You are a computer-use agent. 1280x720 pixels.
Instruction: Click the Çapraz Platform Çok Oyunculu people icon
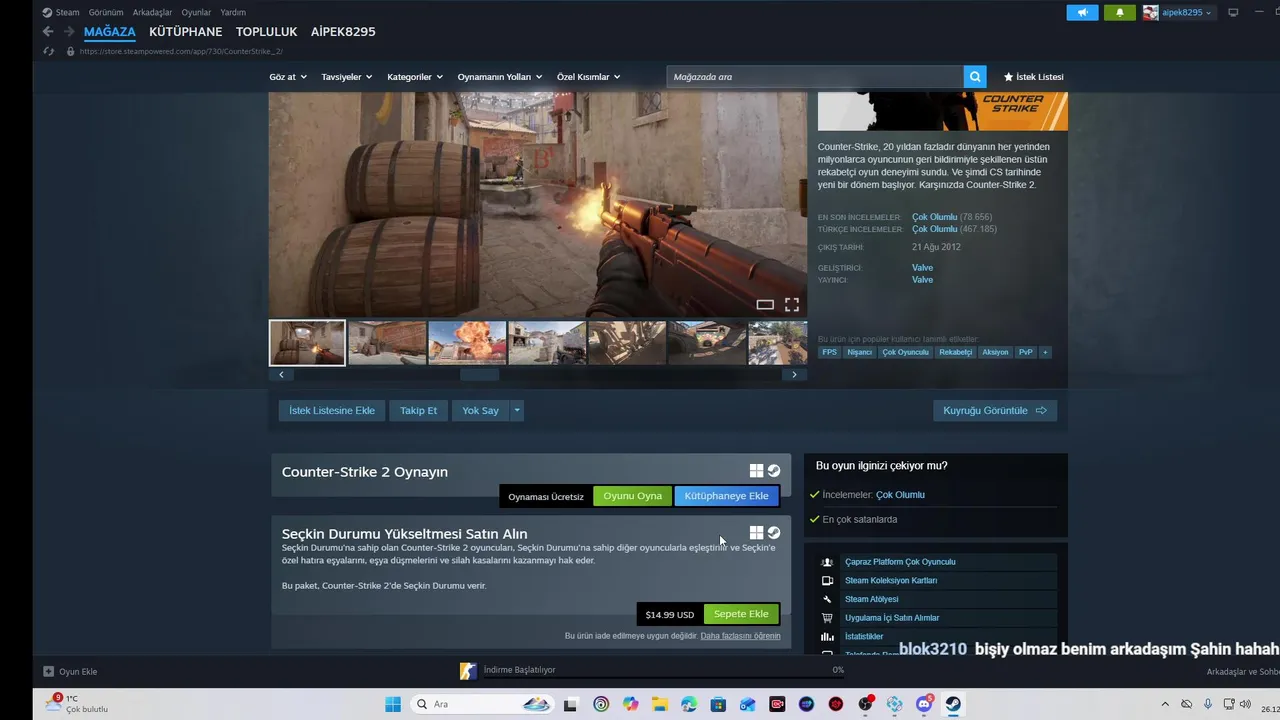click(x=827, y=562)
